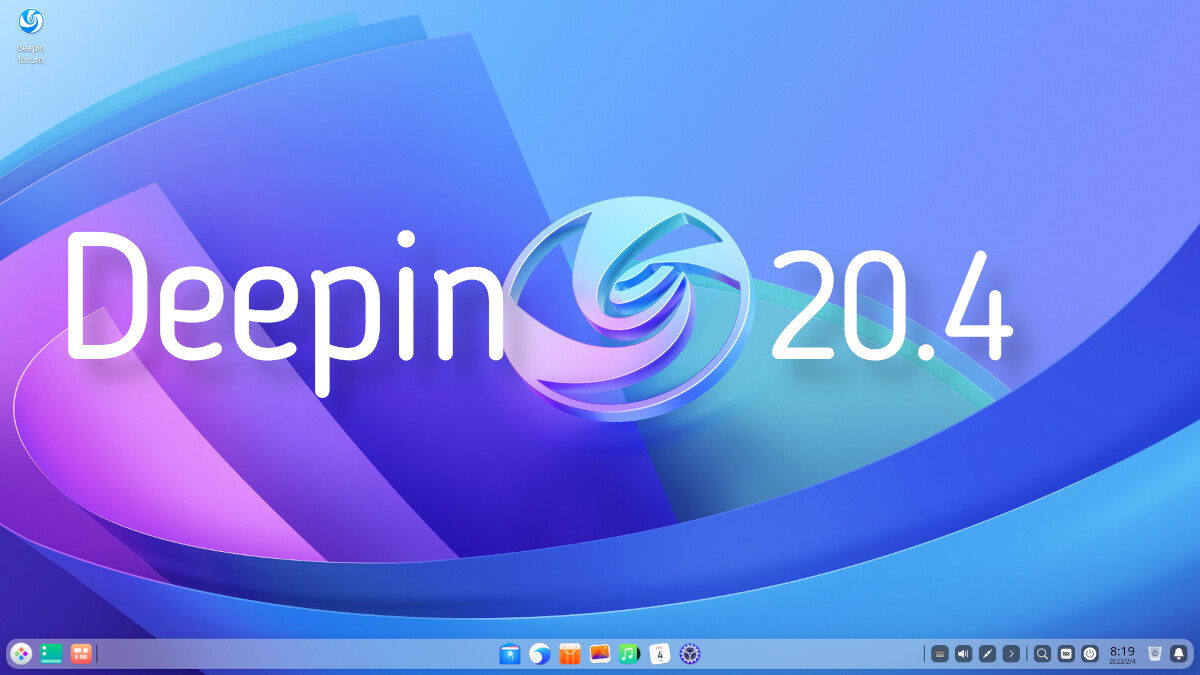Click the onscreen keyboard tray icon
The height and width of the screenshot is (675, 1200).
click(x=939, y=654)
